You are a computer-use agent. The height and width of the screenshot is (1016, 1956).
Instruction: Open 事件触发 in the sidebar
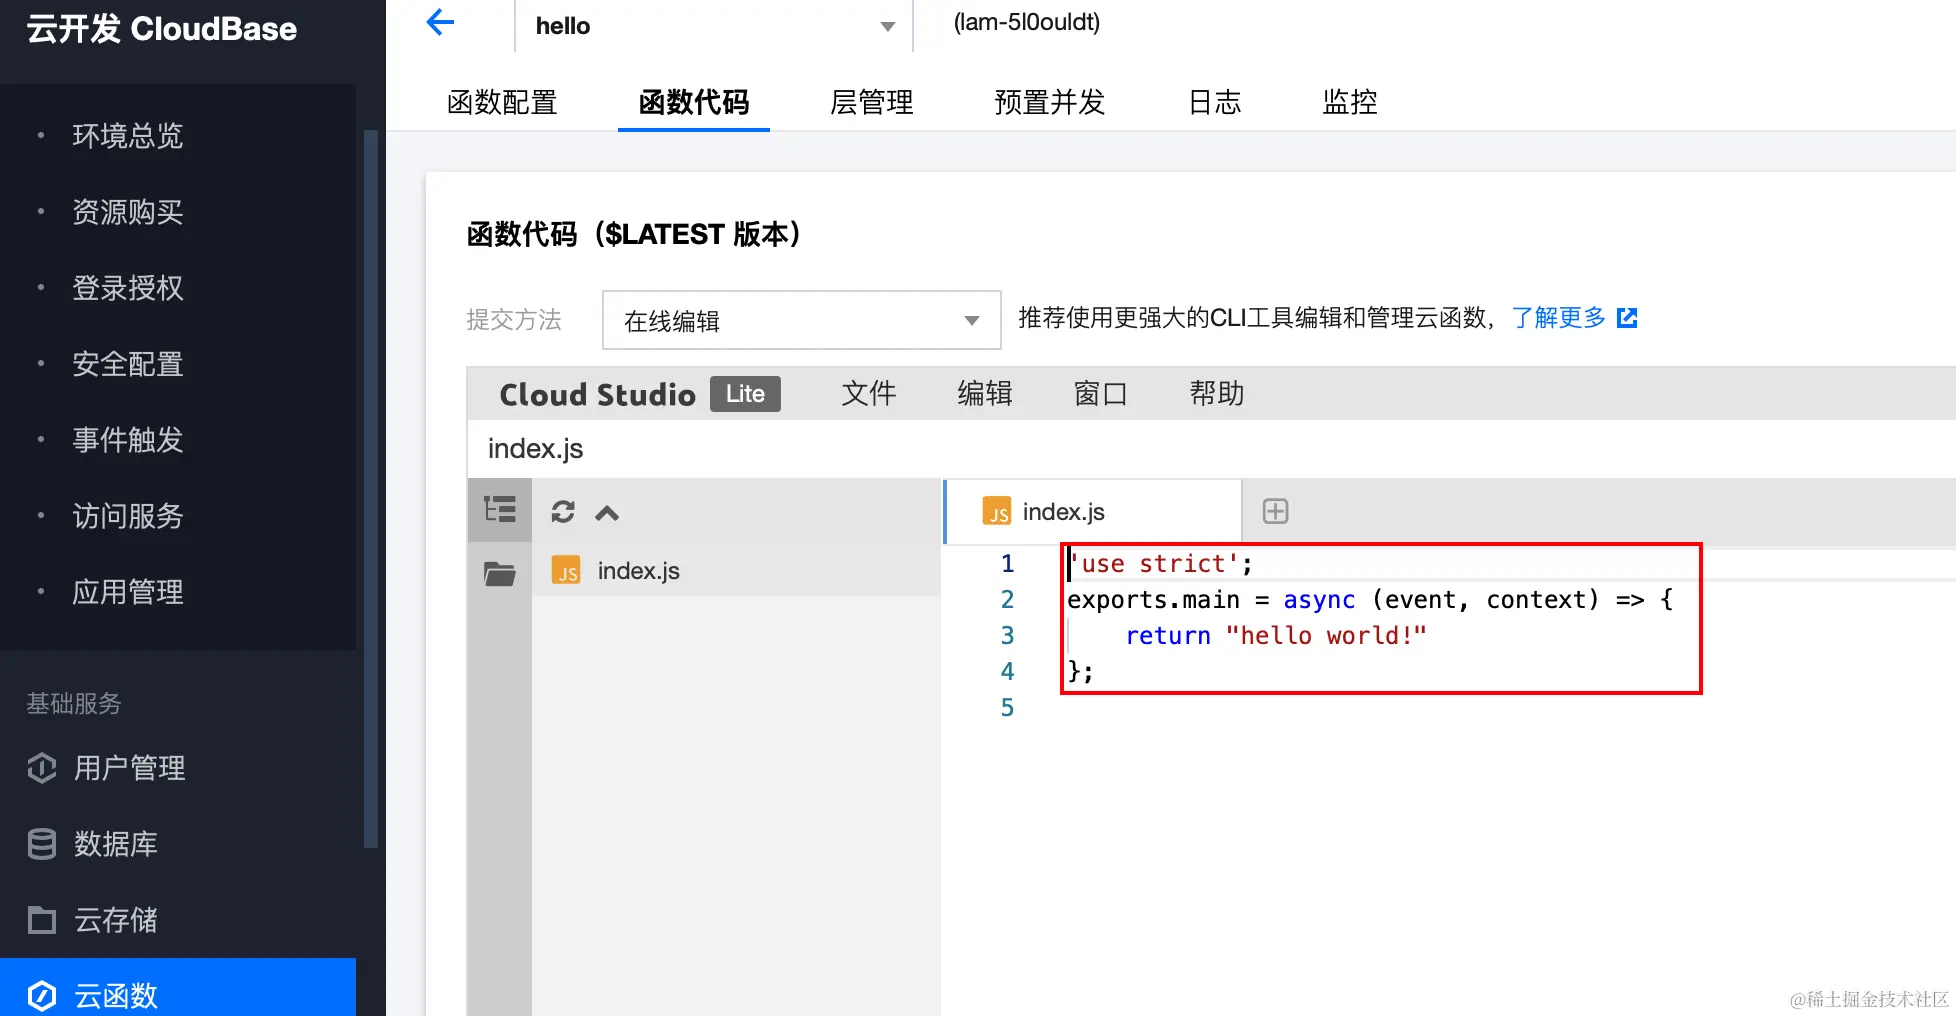pos(128,440)
